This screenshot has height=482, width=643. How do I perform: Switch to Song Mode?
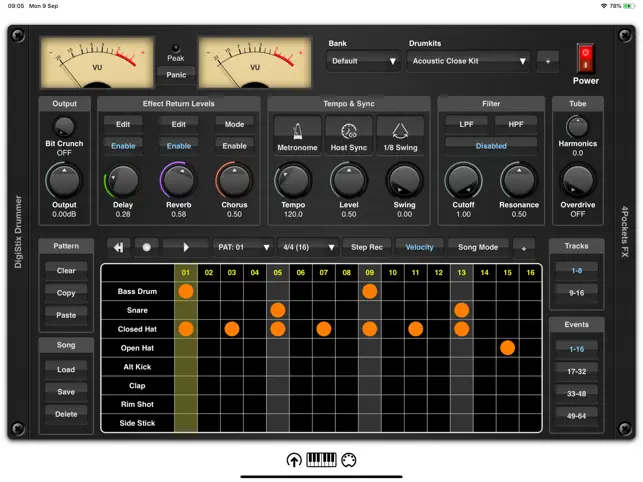coord(478,247)
